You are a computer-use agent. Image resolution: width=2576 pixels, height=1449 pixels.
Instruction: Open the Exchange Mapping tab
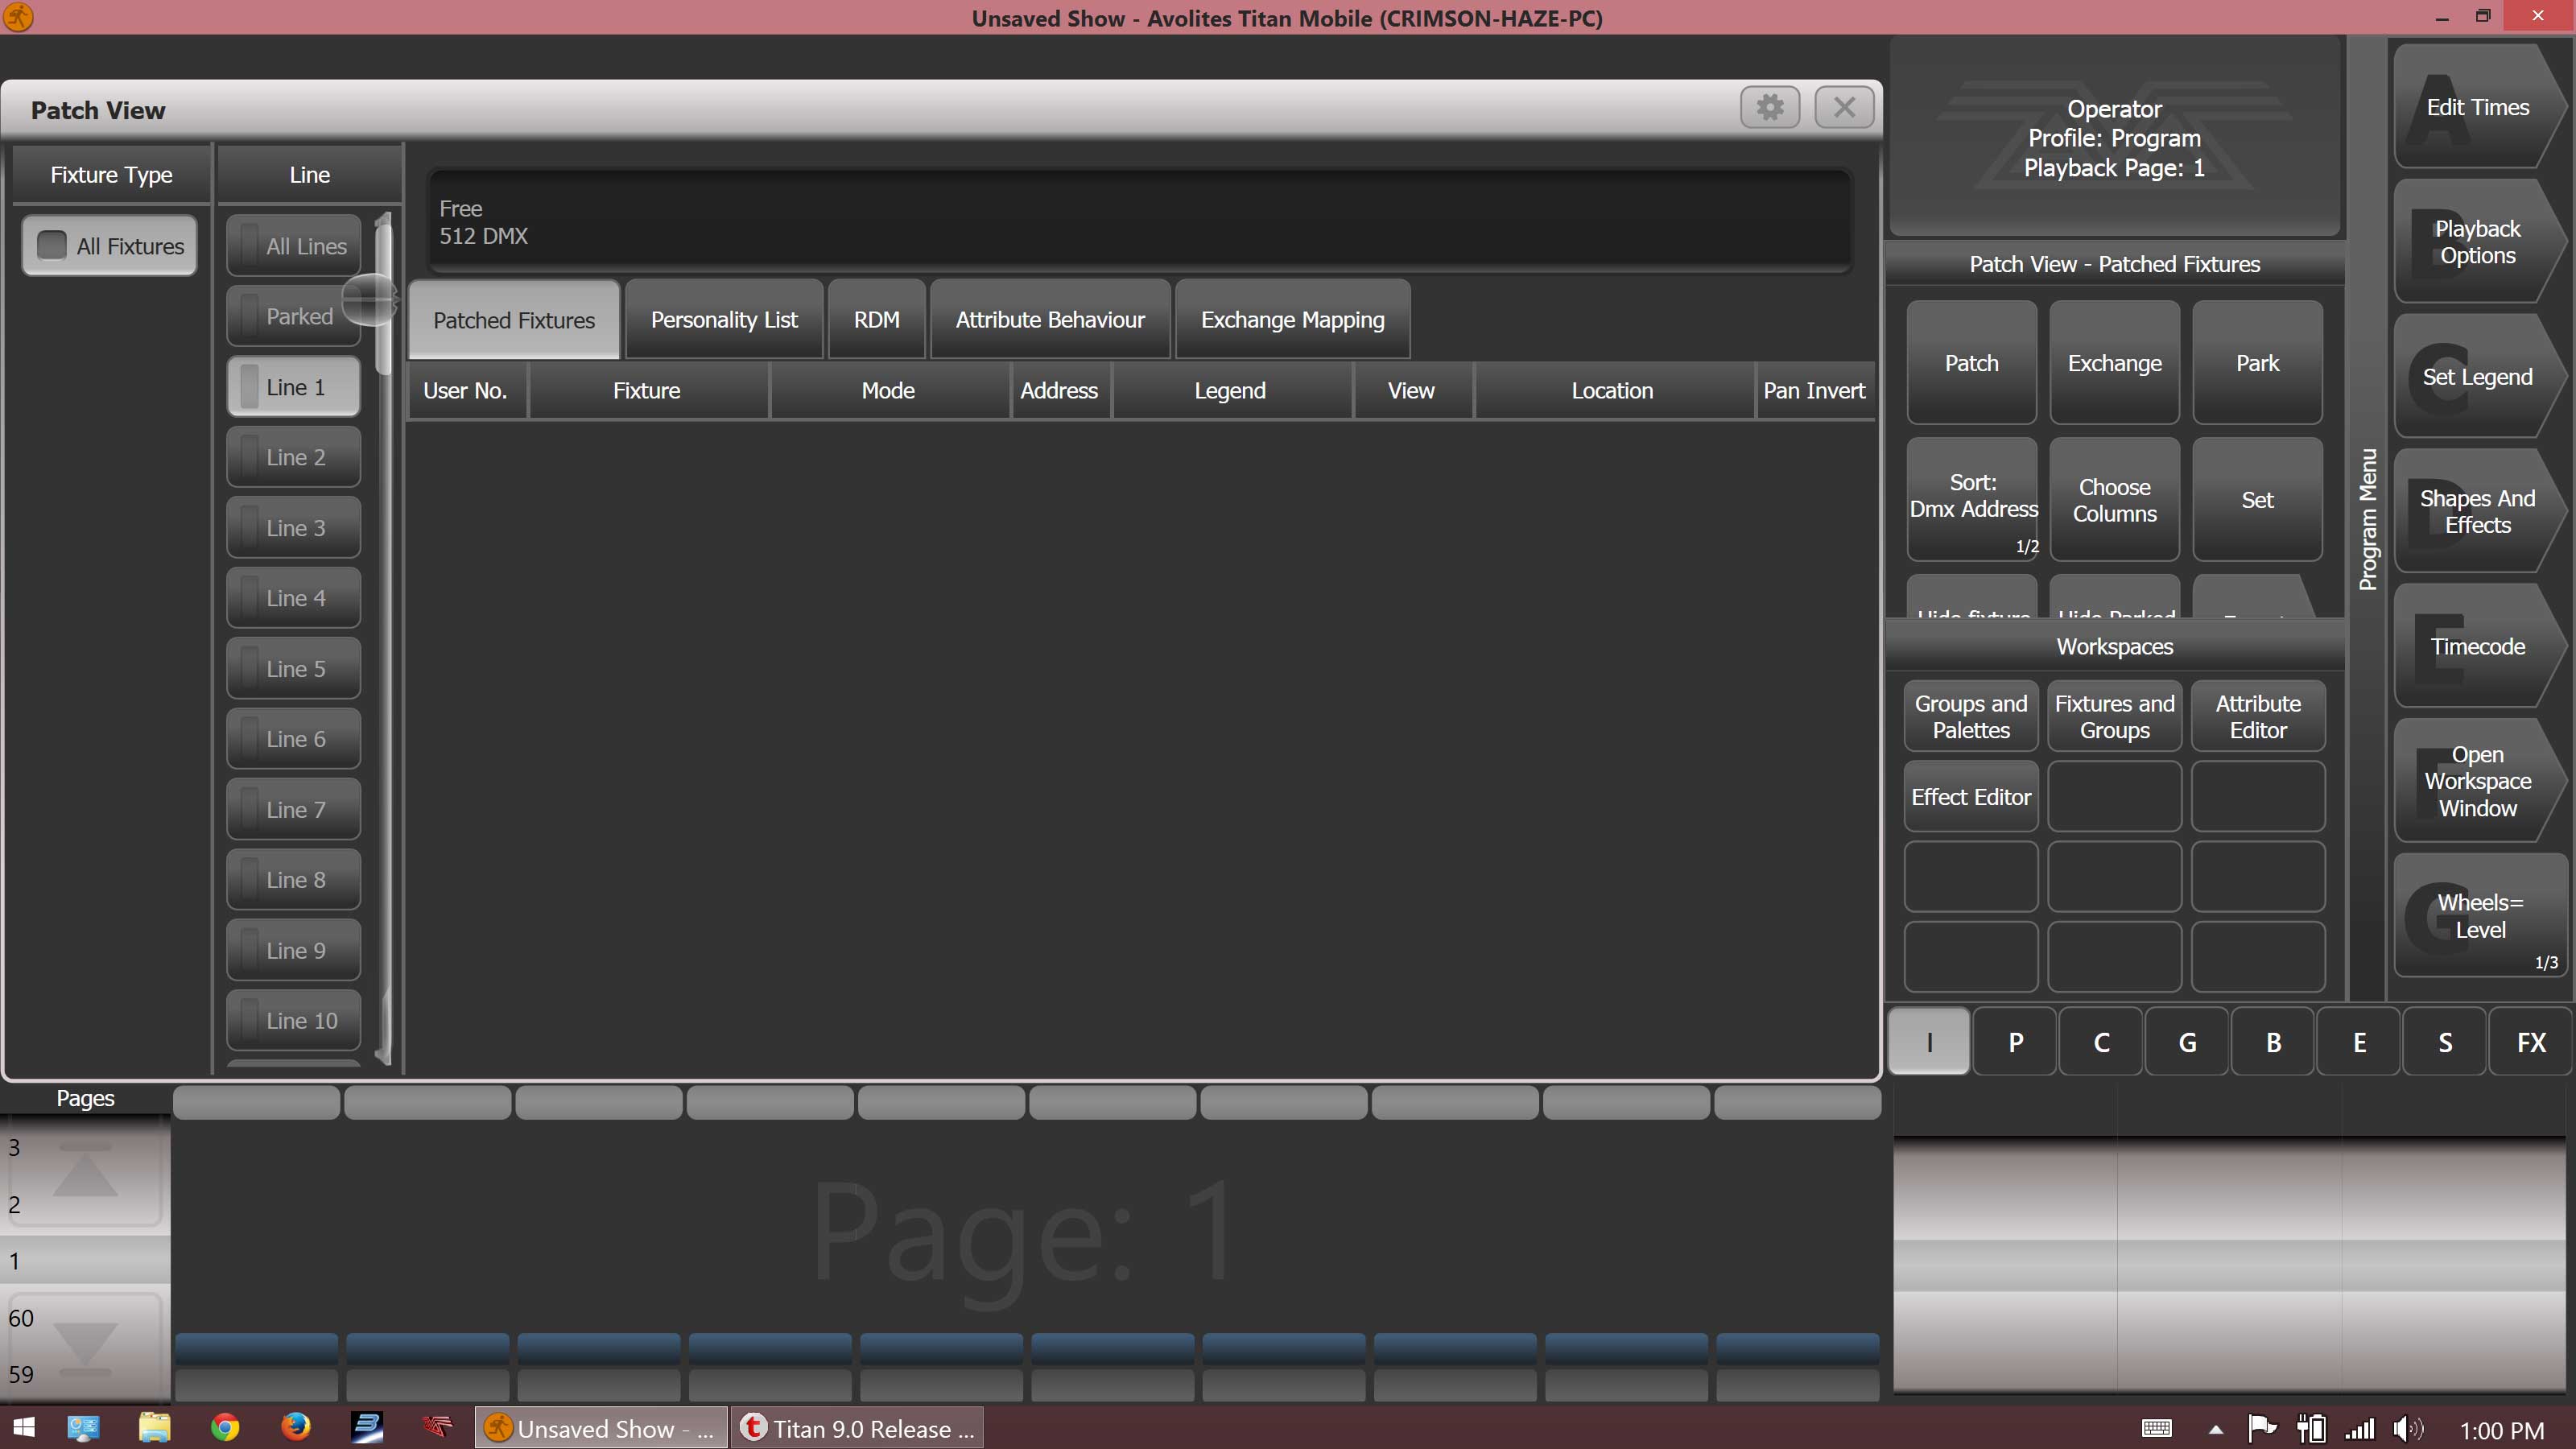[x=1293, y=320]
